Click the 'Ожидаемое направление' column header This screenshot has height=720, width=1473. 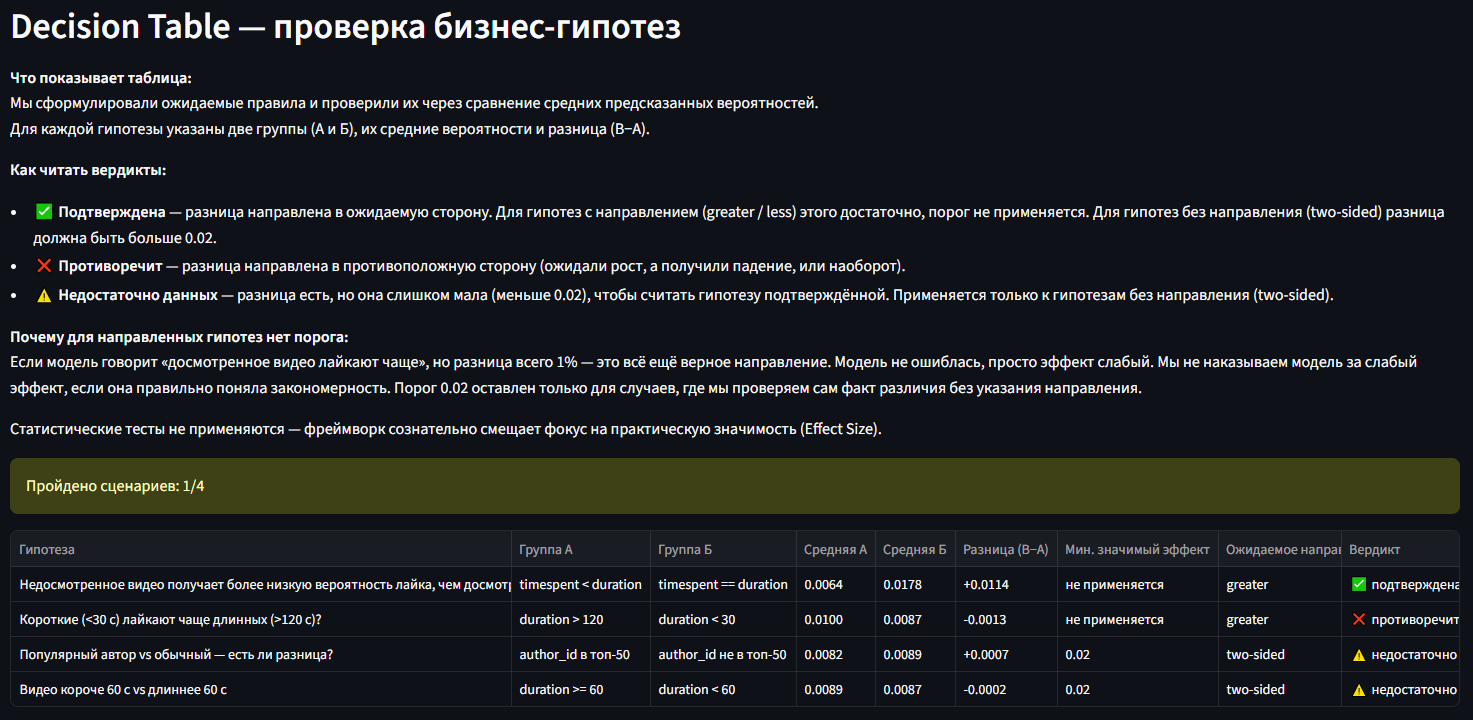1280,550
